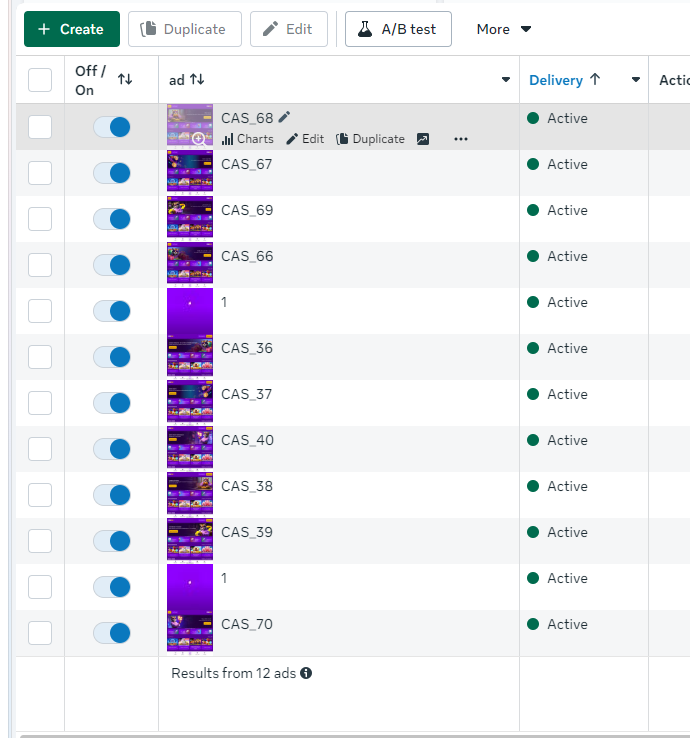The image size is (690, 738).
Task: Open CAS_68 share preview arrow icon
Action: point(423,139)
